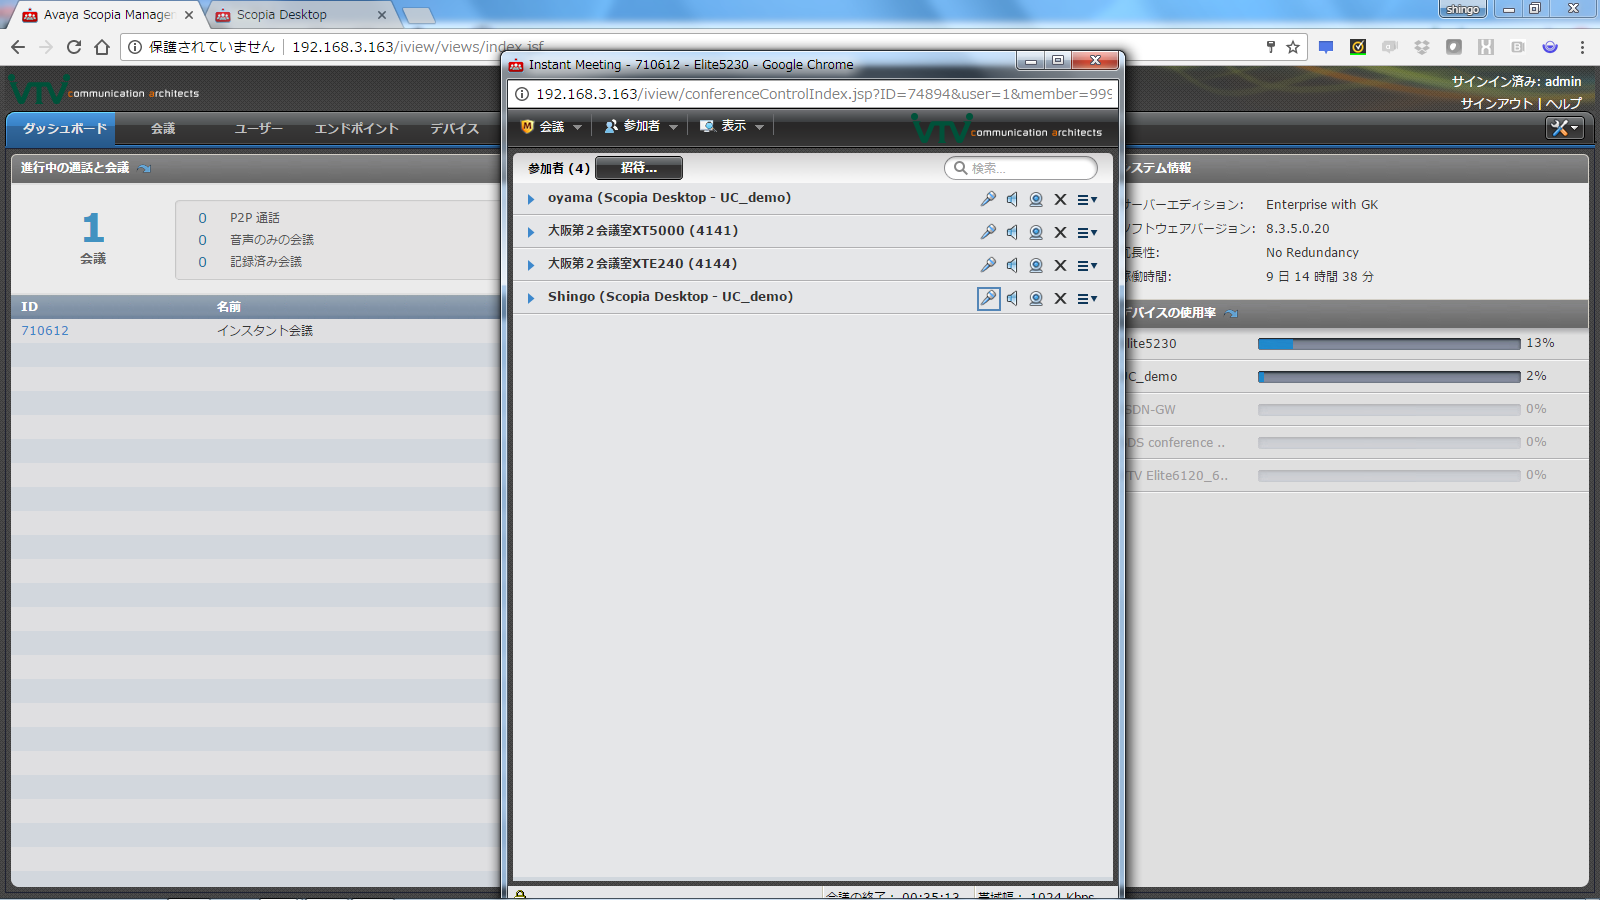Mute microphone for 大阪第2会議室XTE240 (4144)

pyautogui.click(x=988, y=265)
